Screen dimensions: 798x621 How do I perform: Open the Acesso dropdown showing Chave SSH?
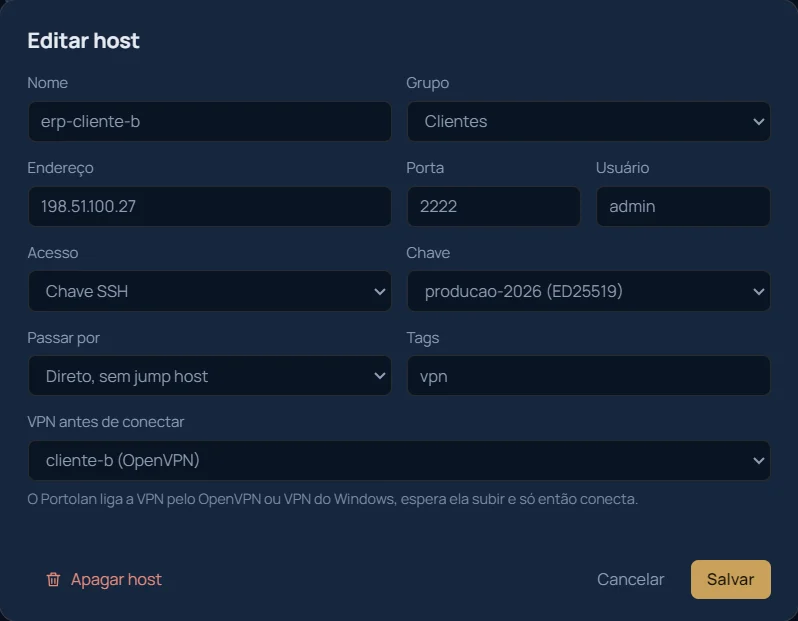[210, 291]
